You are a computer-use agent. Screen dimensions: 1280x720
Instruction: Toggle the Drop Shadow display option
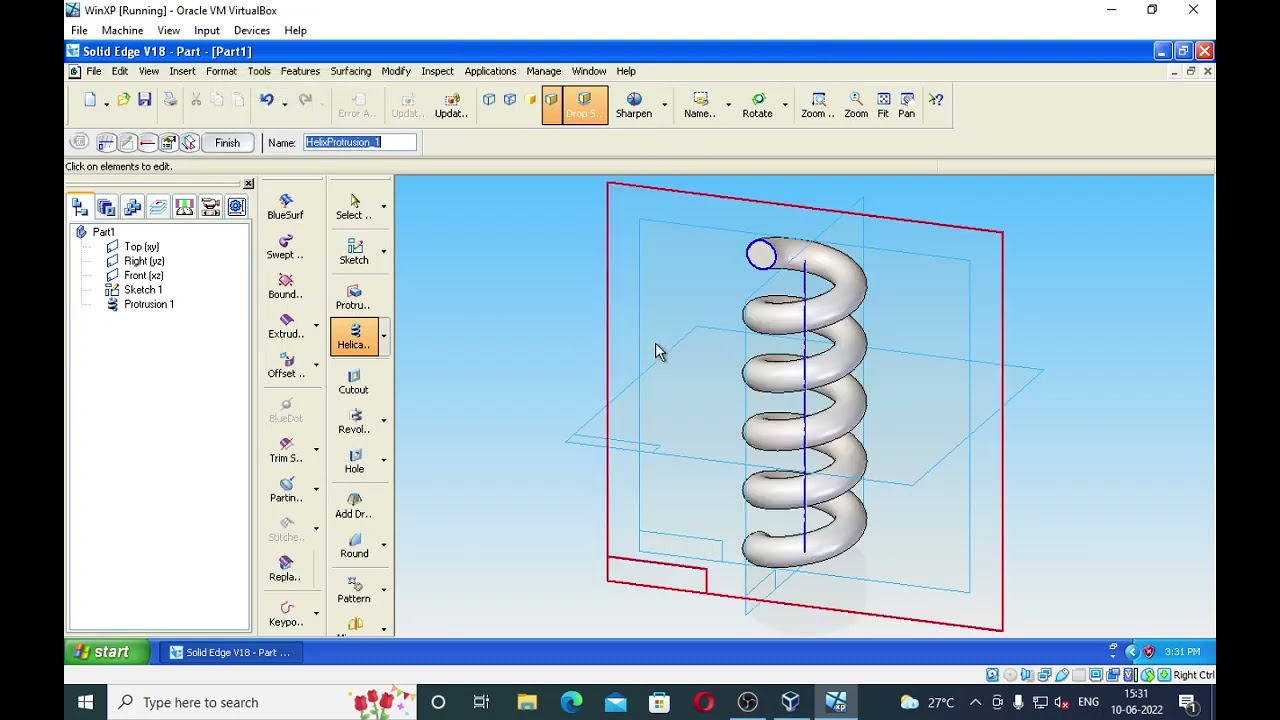click(x=585, y=105)
